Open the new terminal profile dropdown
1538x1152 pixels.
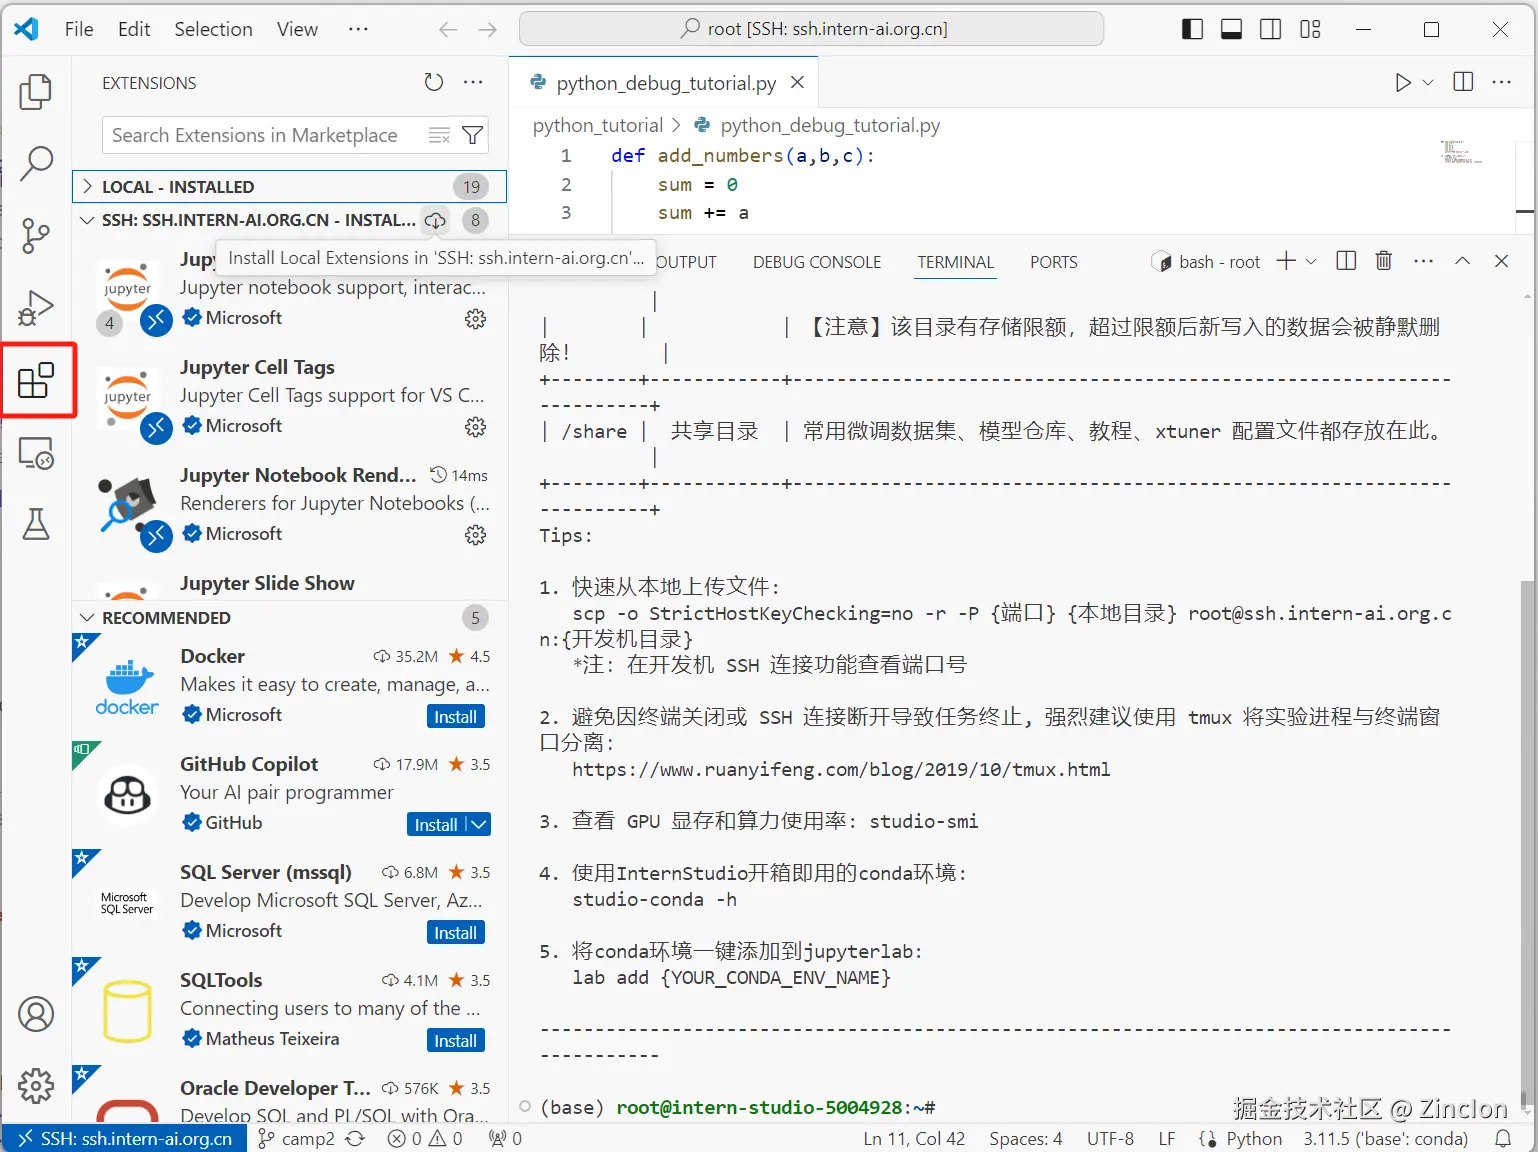click(1311, 261)
